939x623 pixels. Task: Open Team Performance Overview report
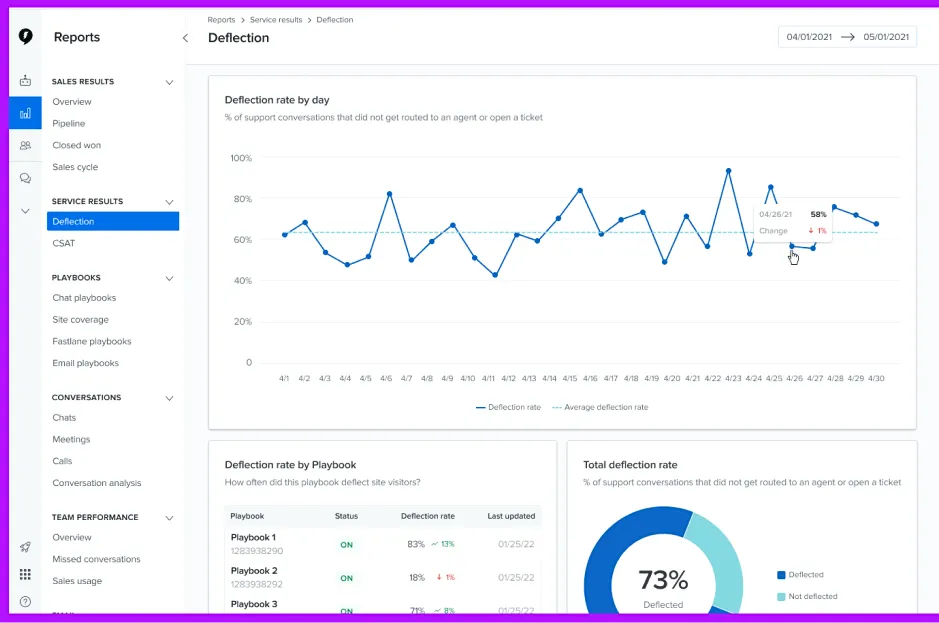[x=72, y=537]
